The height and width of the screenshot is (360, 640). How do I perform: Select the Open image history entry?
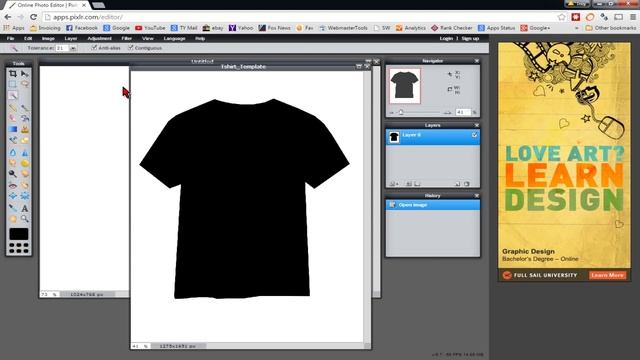coord(433,205)
